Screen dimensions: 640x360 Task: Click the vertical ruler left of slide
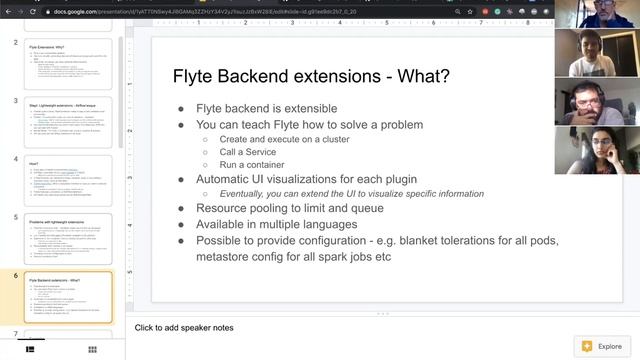pyautogui.click(x=130, y=169)
